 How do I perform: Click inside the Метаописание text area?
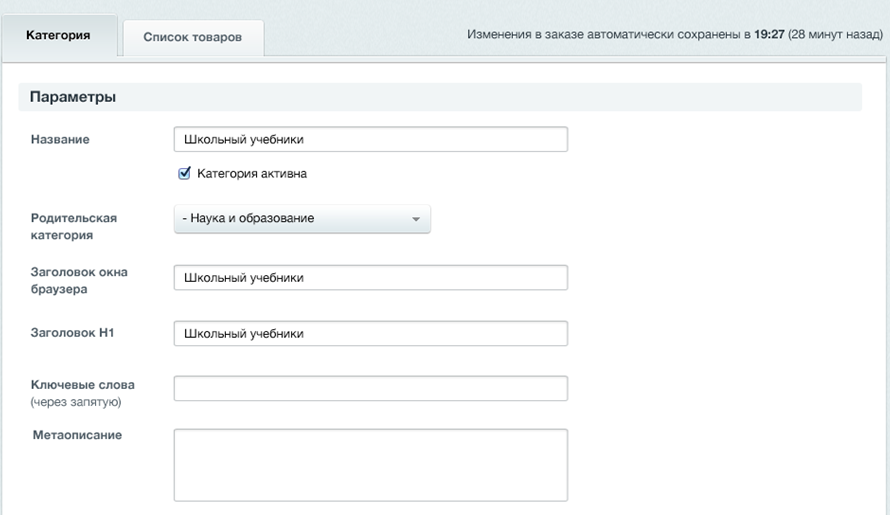370,465
